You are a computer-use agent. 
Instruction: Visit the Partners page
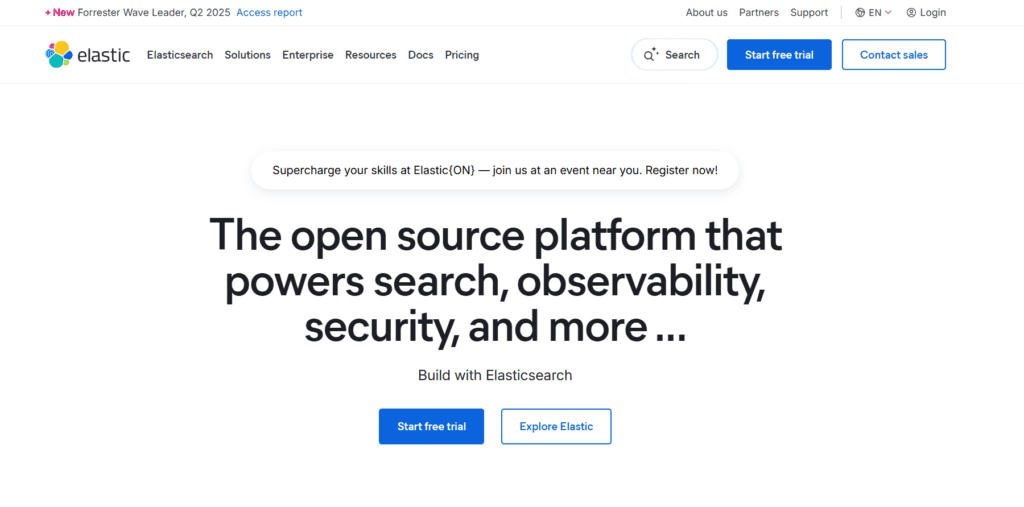[759, 13]
